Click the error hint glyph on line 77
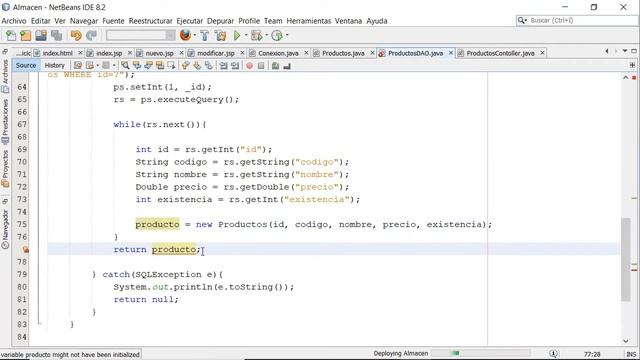 (x=25, y=249)
